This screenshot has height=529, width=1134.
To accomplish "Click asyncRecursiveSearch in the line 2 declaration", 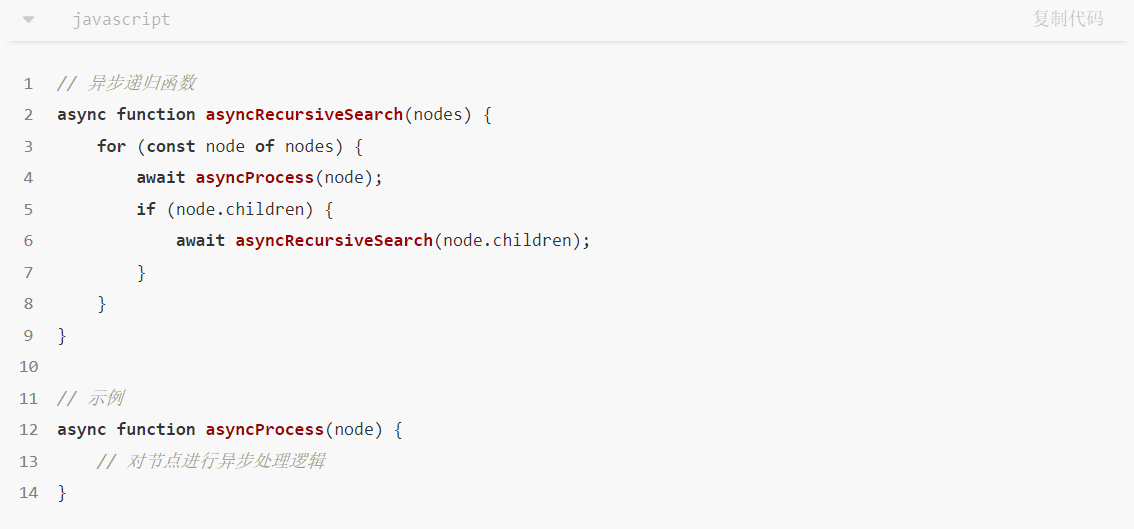I will (x=304, y=114).
